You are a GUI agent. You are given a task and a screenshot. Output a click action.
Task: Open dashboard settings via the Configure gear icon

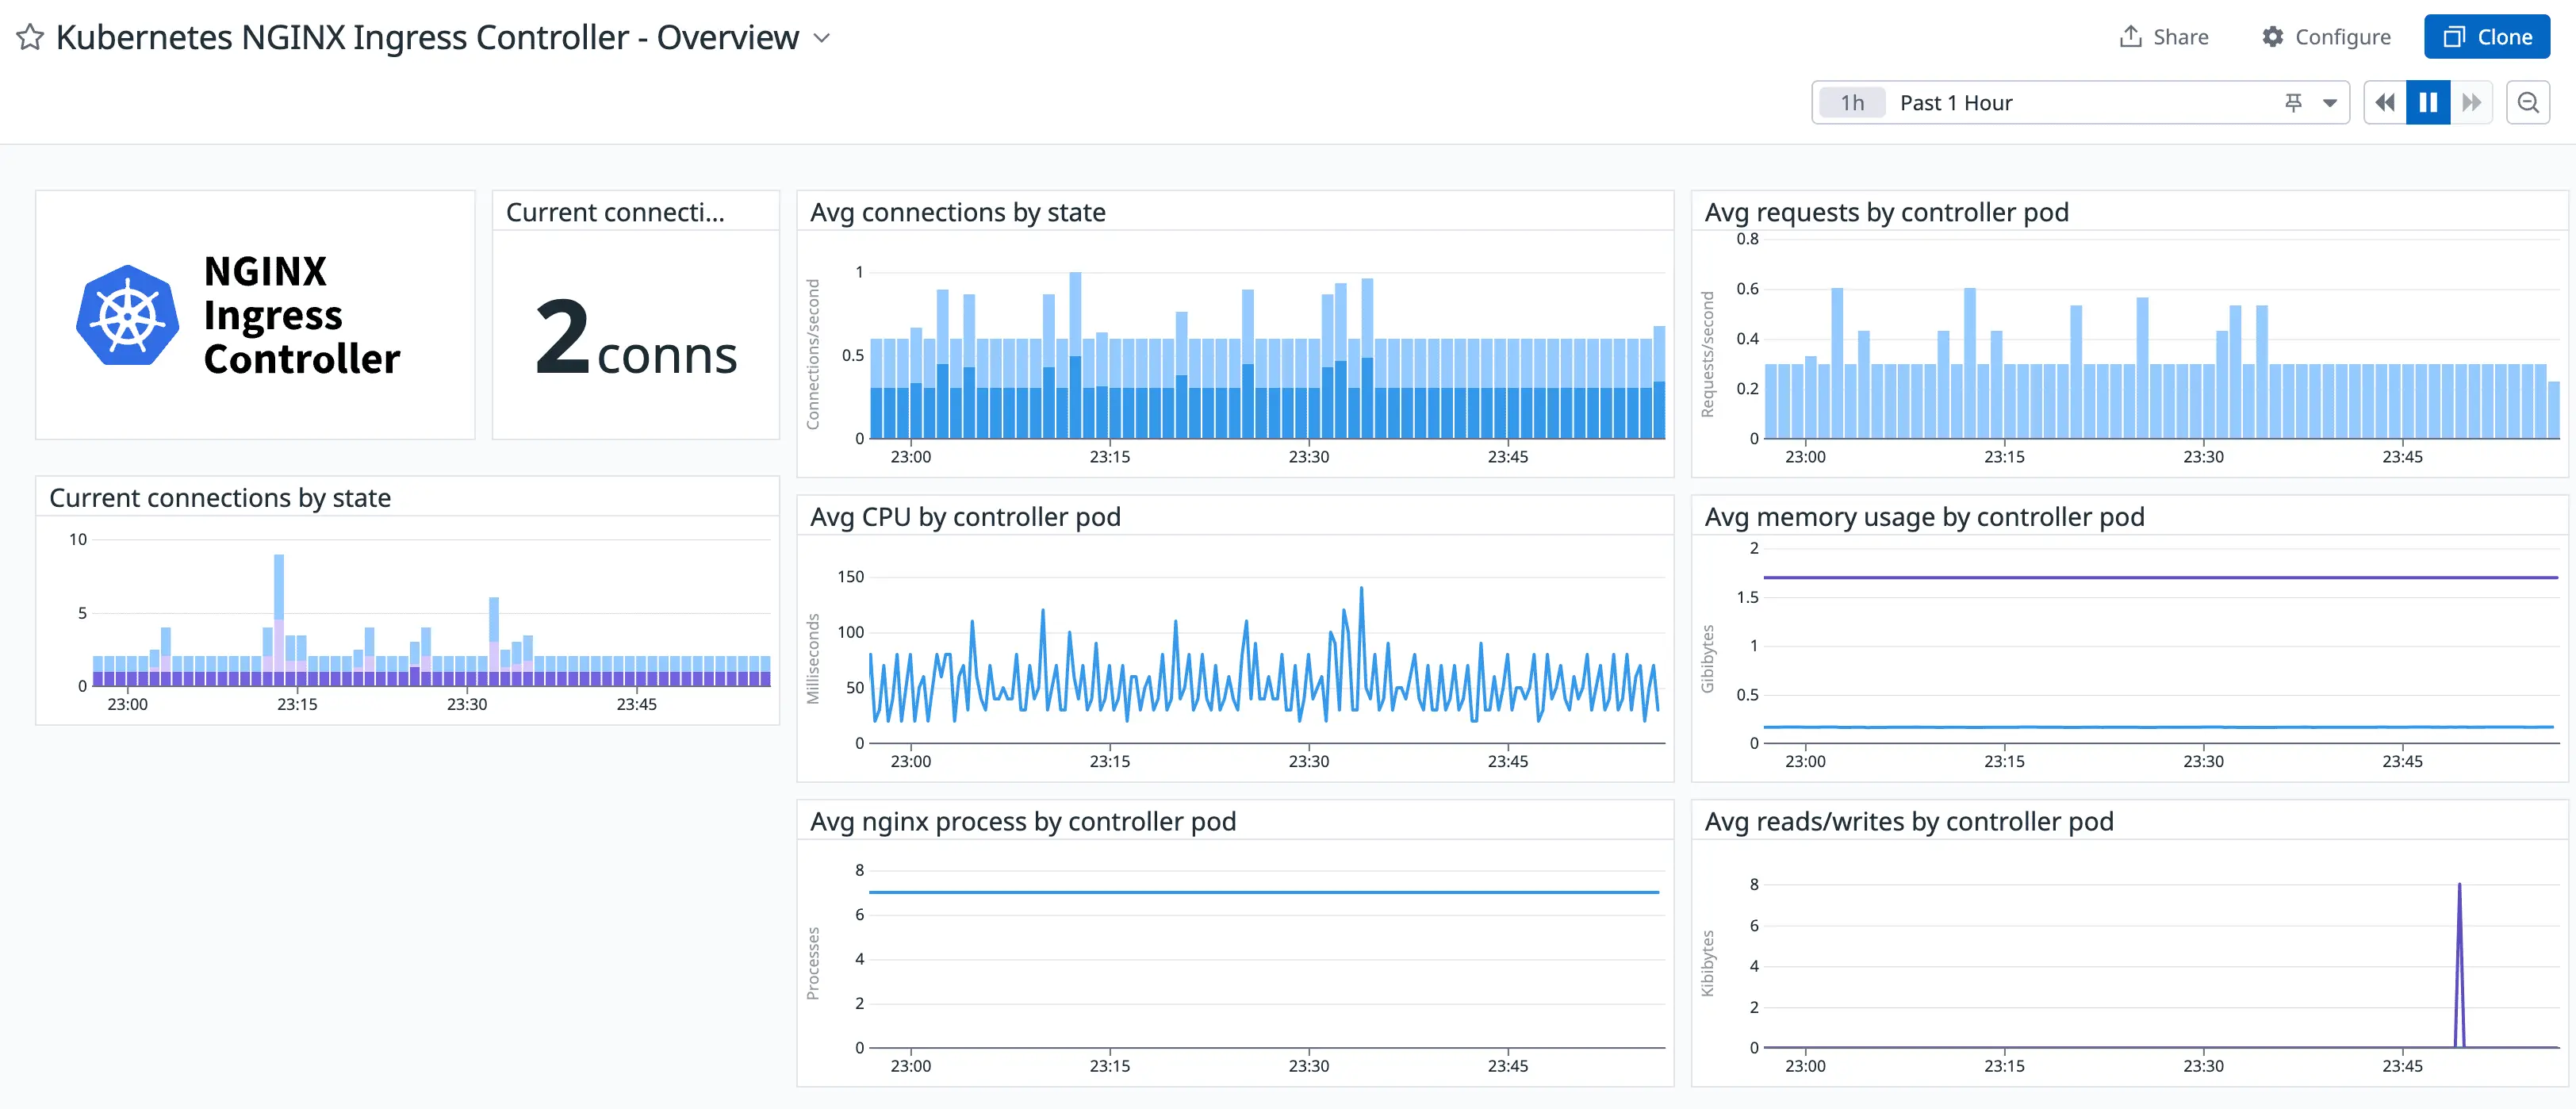click(x=2272, y=36)
